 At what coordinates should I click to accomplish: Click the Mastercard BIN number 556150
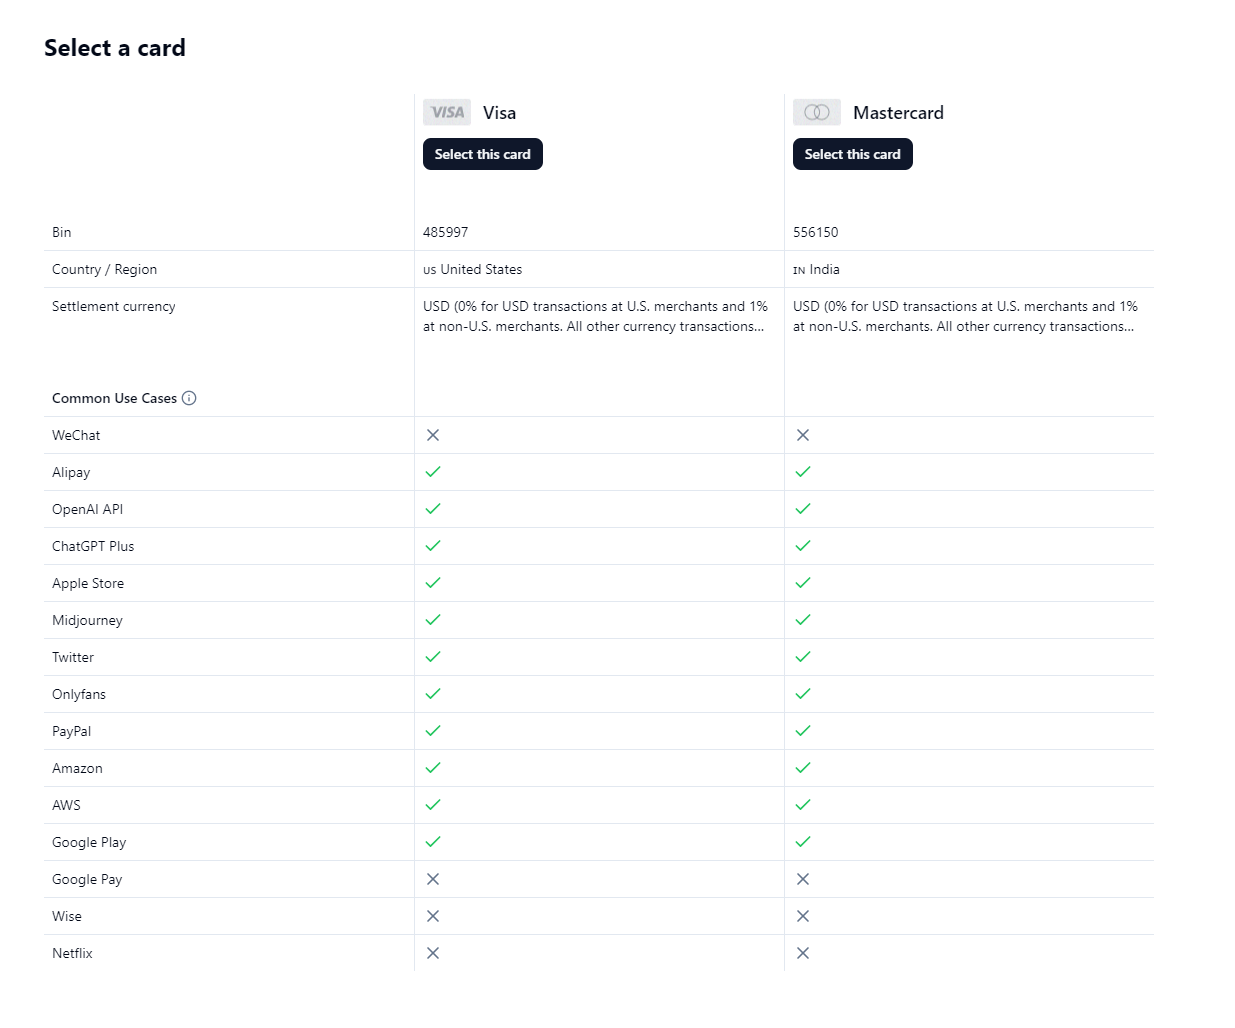click(x=815, y=232)
